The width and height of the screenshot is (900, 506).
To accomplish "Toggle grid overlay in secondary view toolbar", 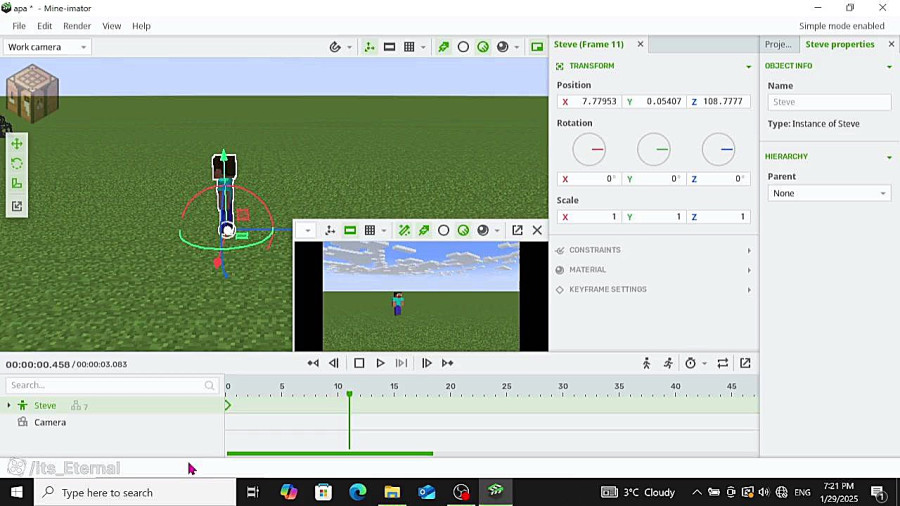I will (370, 231).
